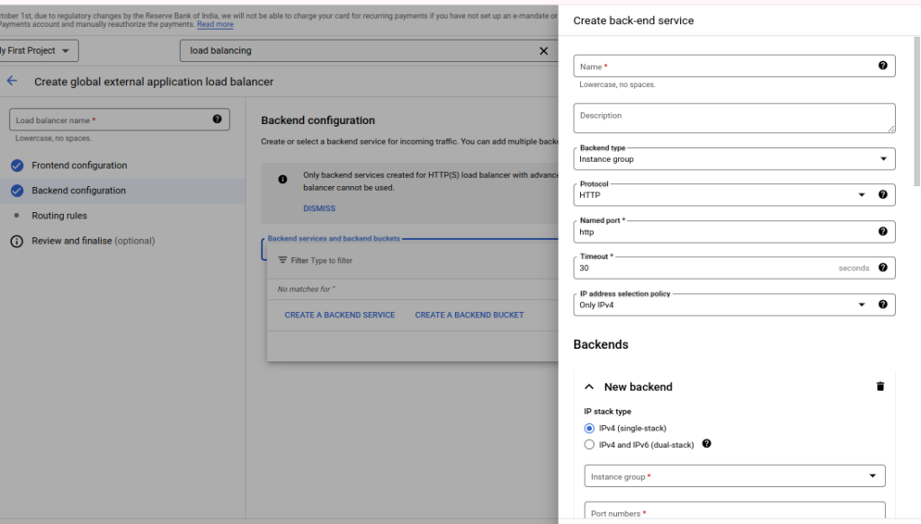Clear the load balancing search with X
This screenshot has width=921, height=524.
tap(544, 51)
